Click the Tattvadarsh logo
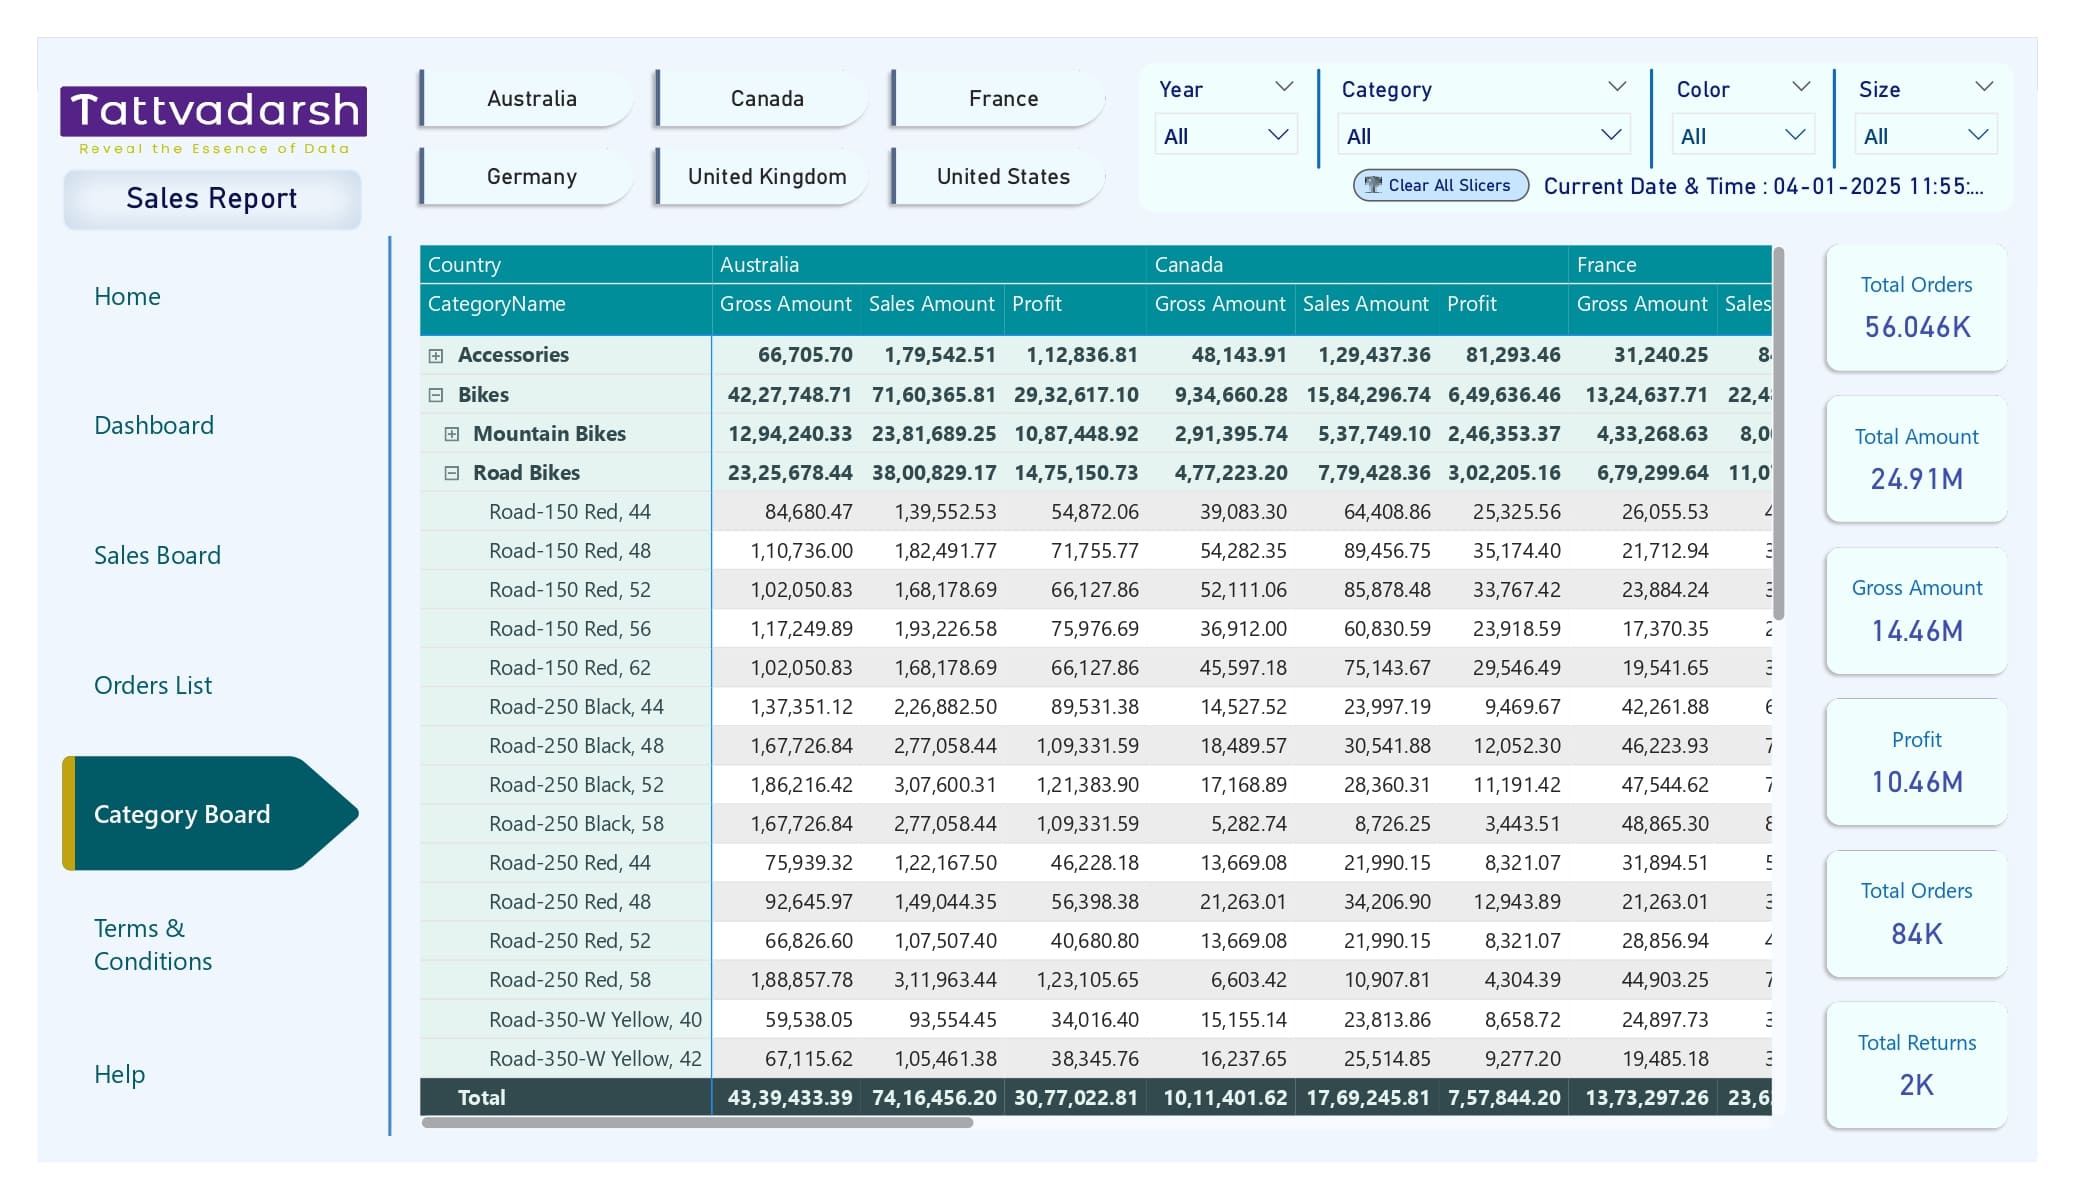The width and height of the screenshot is (2075, 1200). point(213,121)
